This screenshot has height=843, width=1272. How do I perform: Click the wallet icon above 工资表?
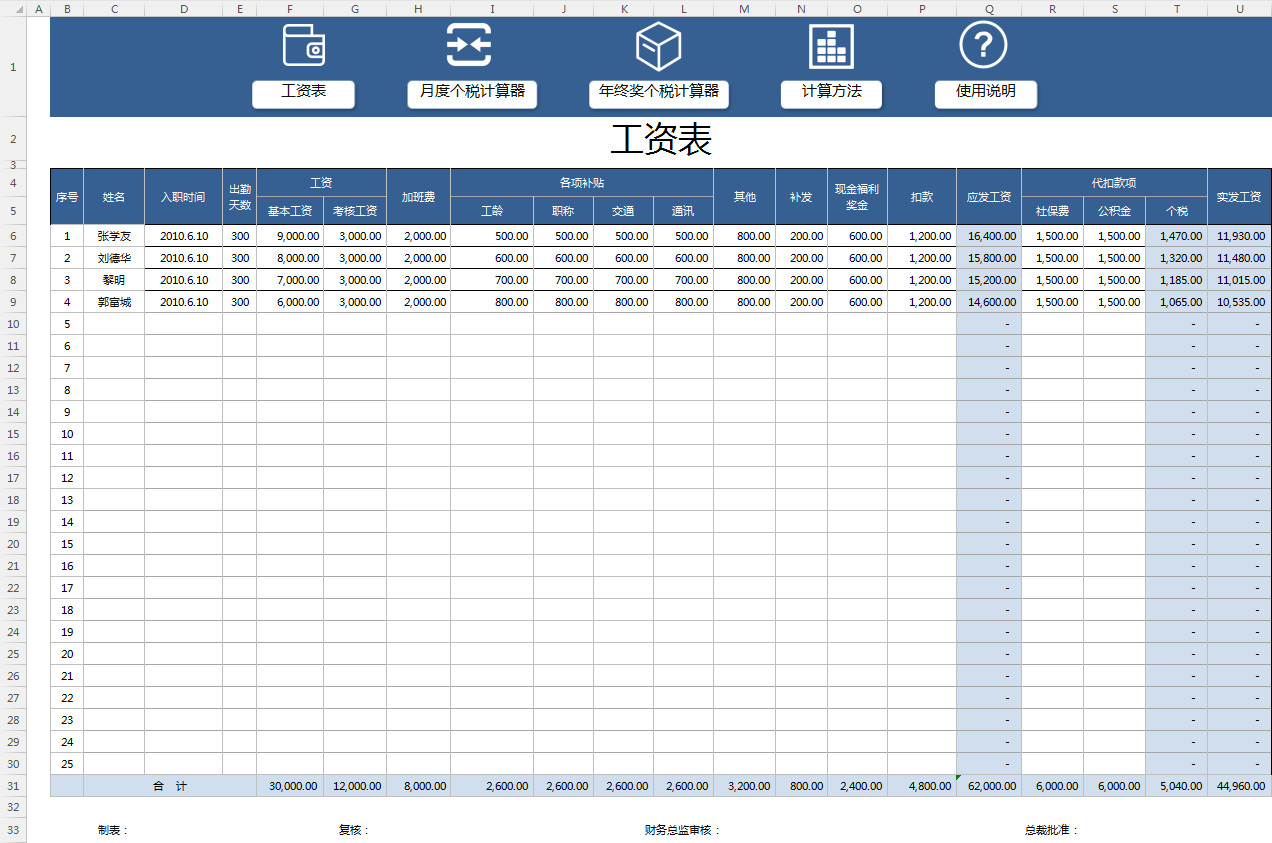click(304, 46)
